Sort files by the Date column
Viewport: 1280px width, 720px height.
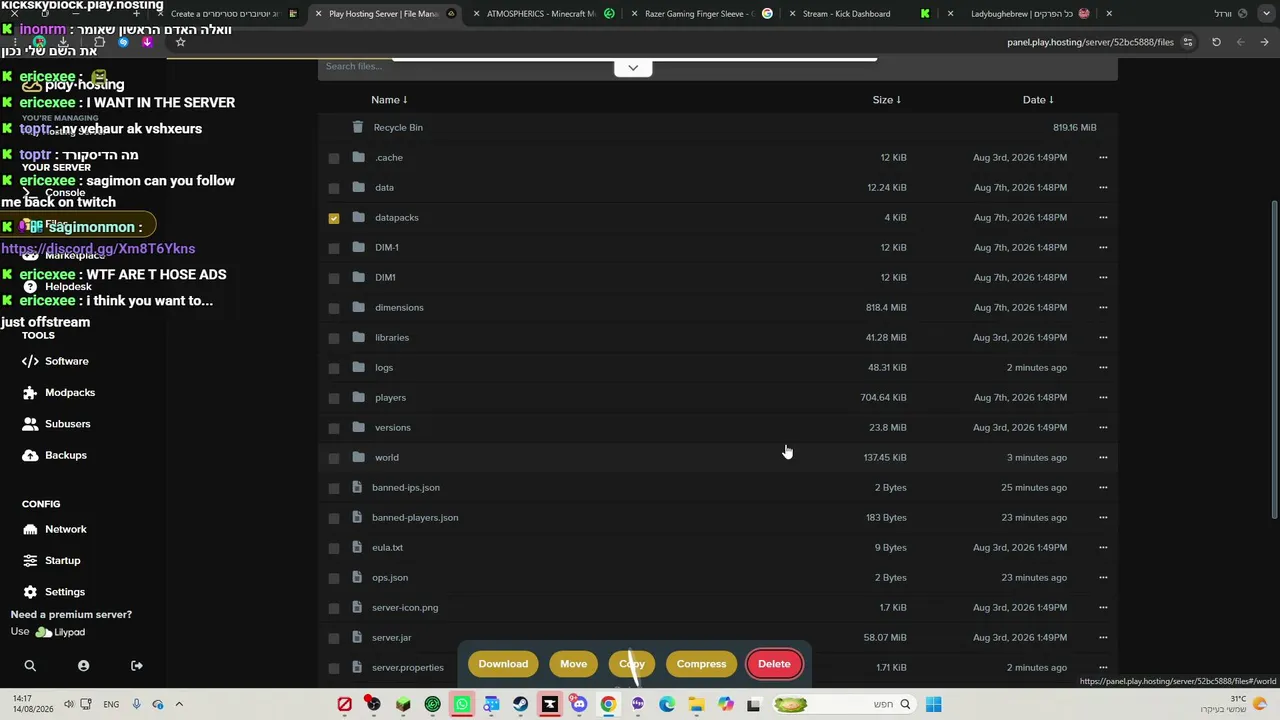pyautogui.click(x=1038, y=99)
